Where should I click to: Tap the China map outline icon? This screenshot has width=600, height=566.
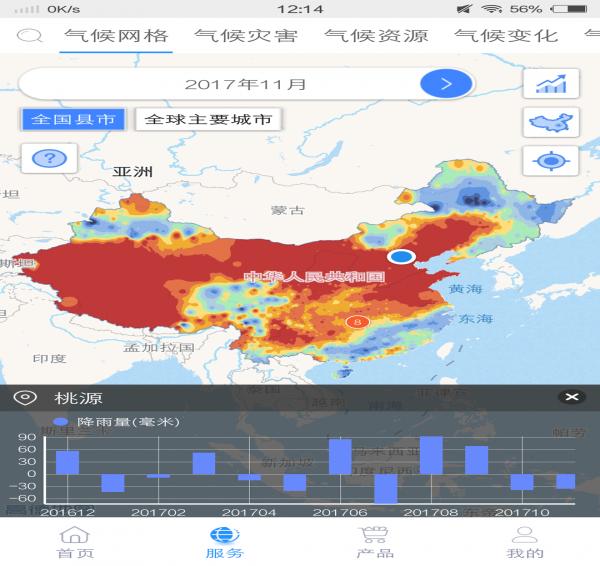point(551,122)
